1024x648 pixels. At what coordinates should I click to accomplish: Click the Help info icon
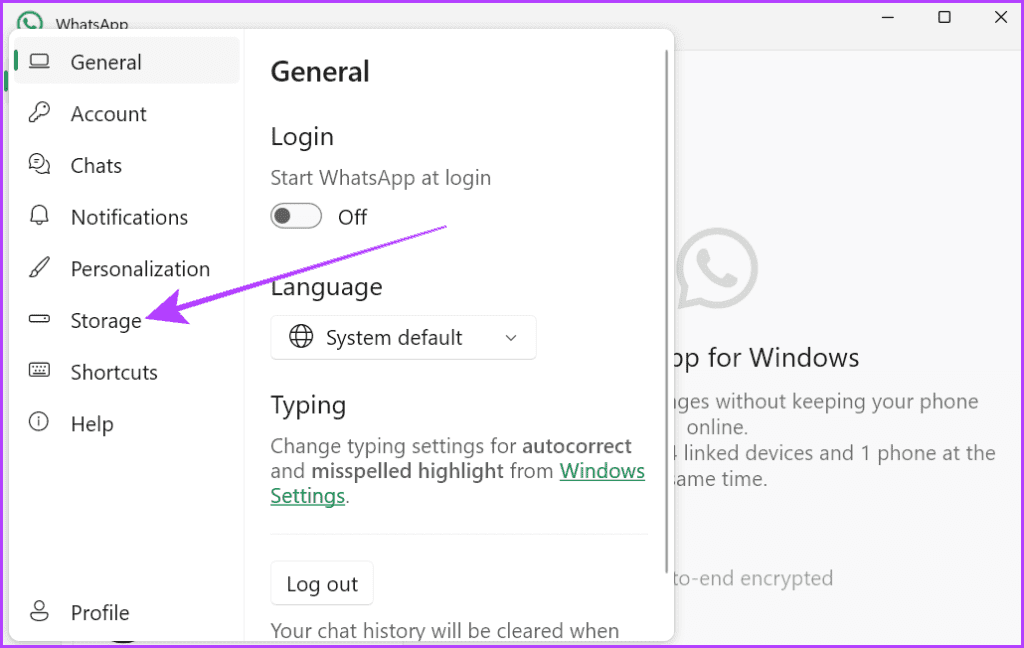pyautogui.click(x=40, y=423)
